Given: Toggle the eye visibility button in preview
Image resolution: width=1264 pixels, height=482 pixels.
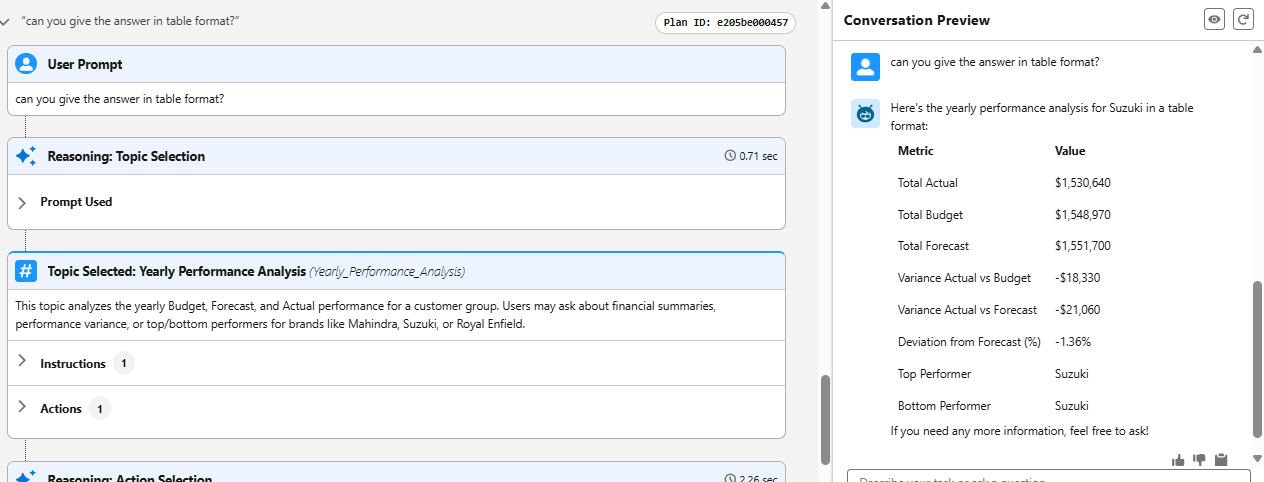Looking at the screenshot, I should pos(1214,19).
